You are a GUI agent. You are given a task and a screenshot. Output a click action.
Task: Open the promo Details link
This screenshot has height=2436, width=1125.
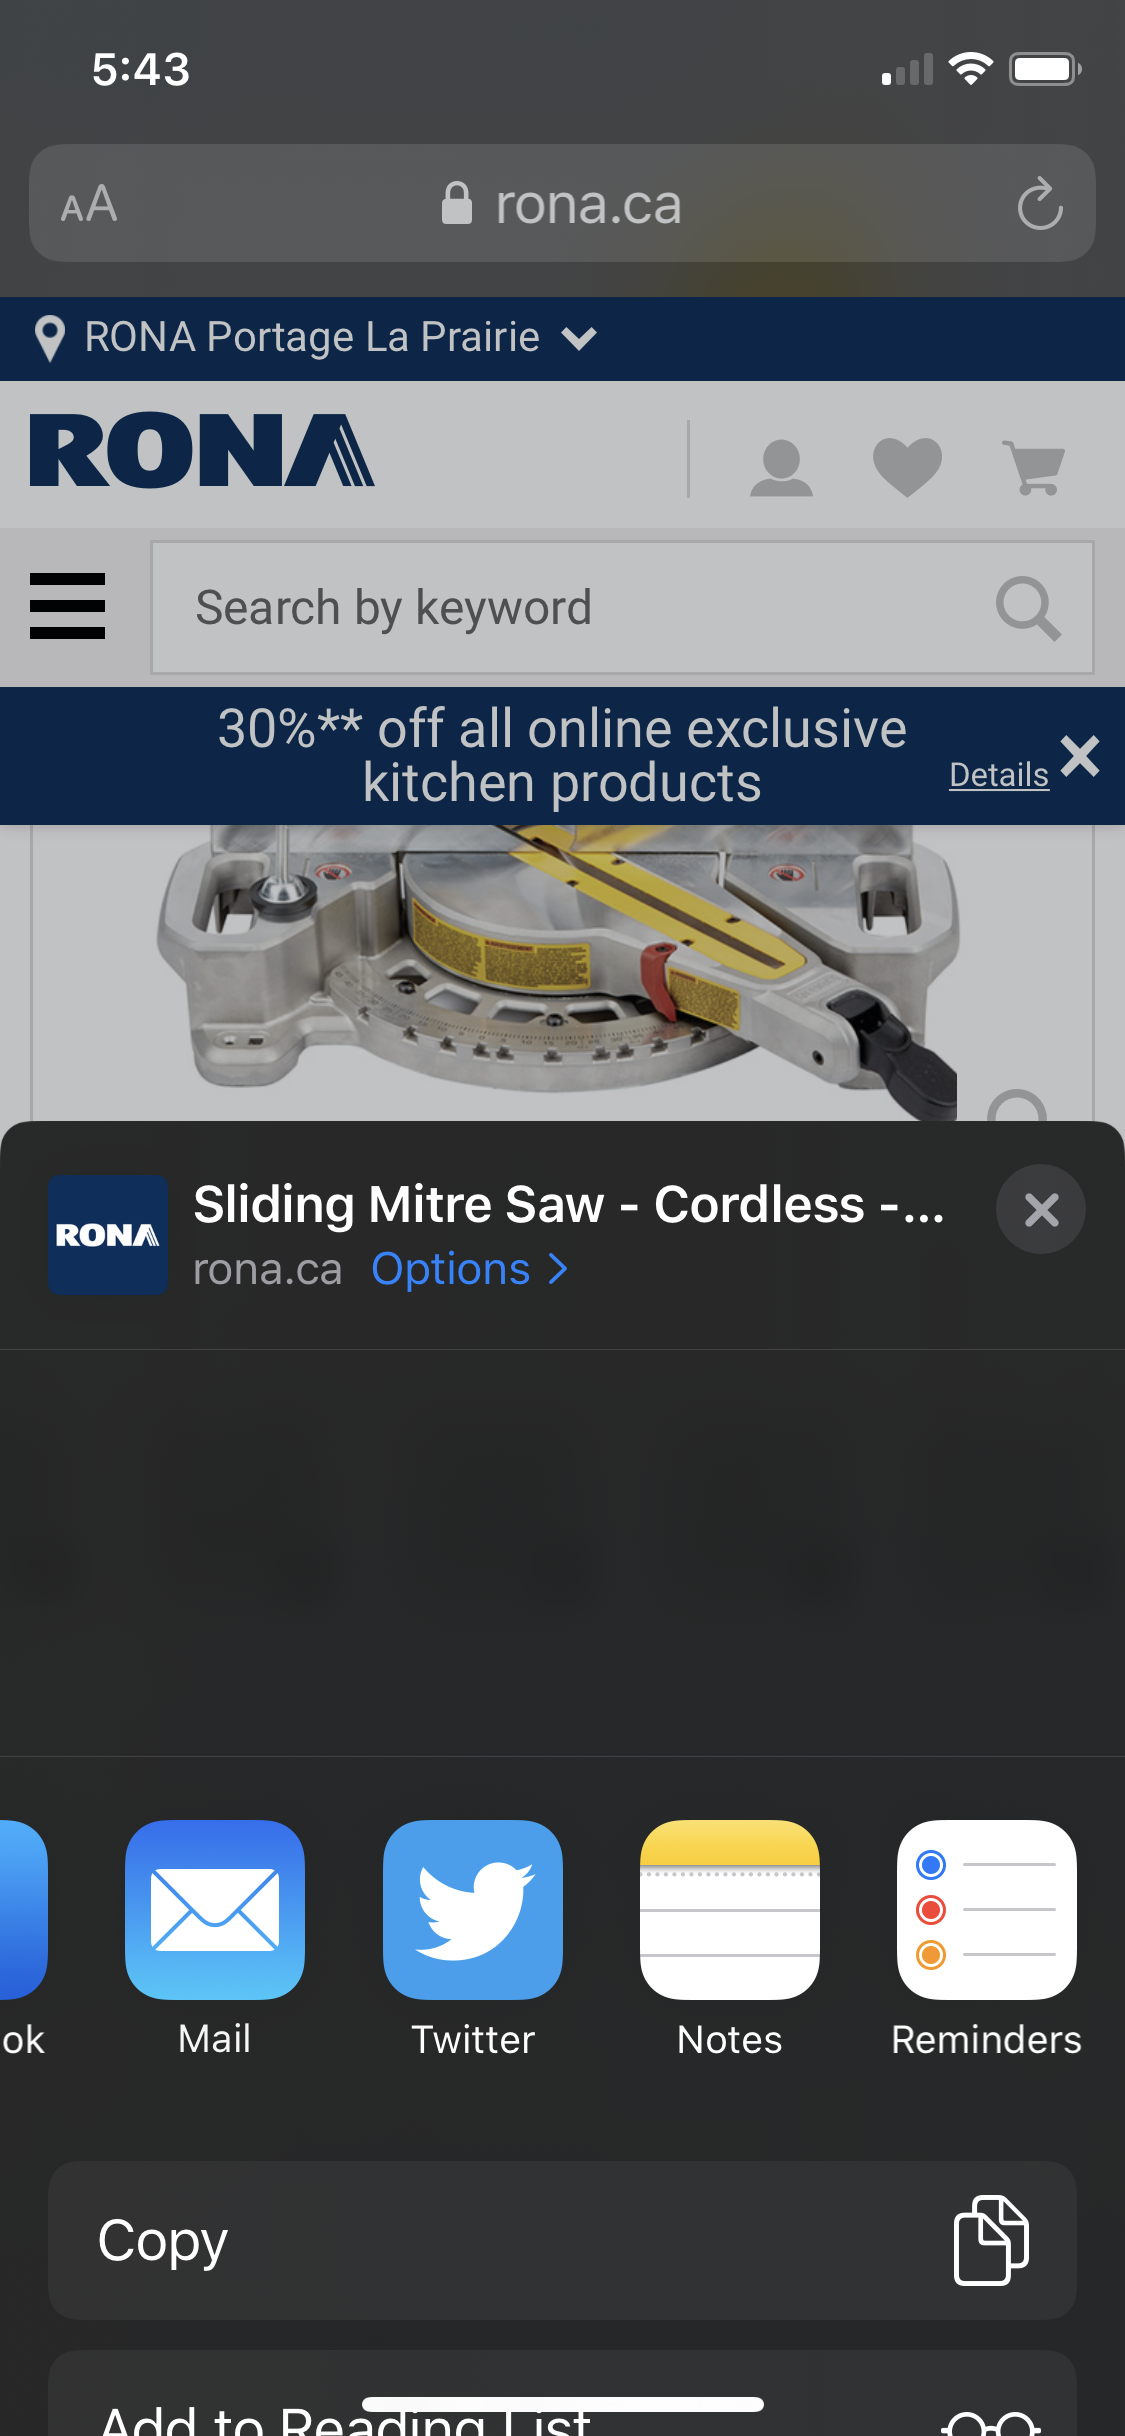999,775
